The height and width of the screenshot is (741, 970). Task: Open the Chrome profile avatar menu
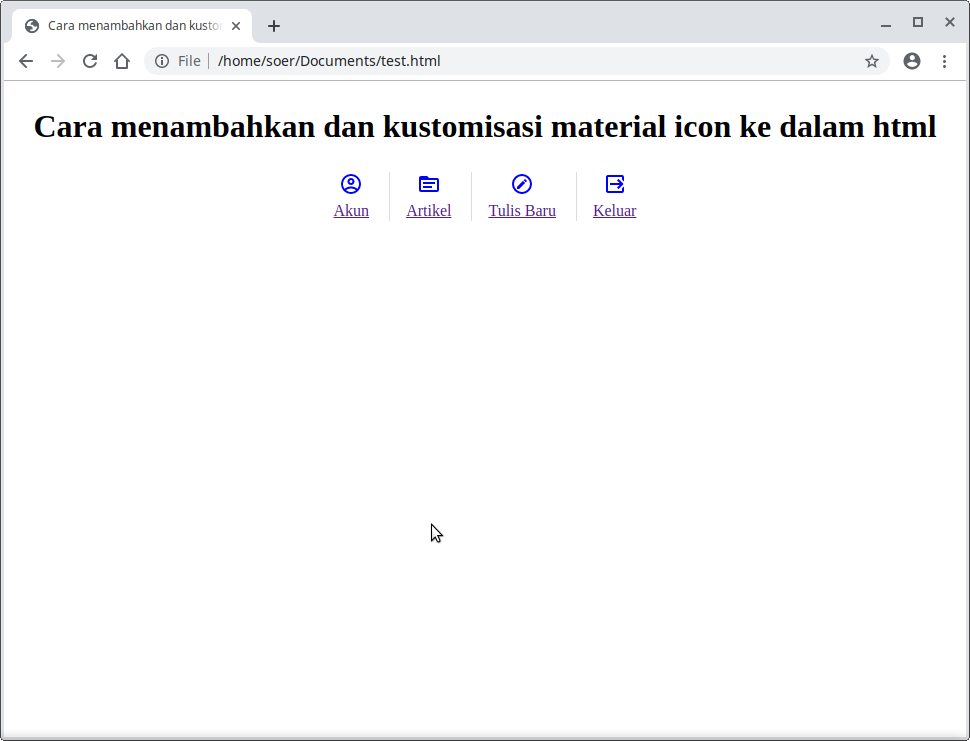pos(912,61)
